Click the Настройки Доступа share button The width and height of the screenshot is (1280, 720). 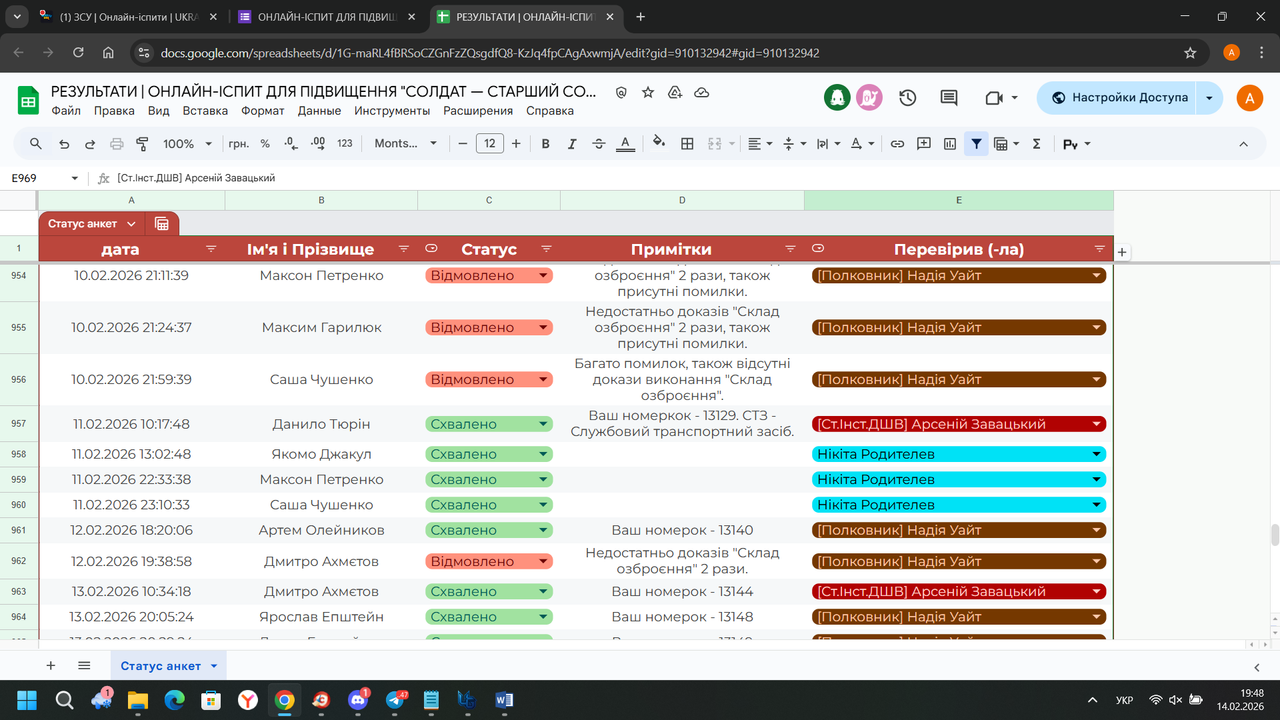tap(1120, 97)
